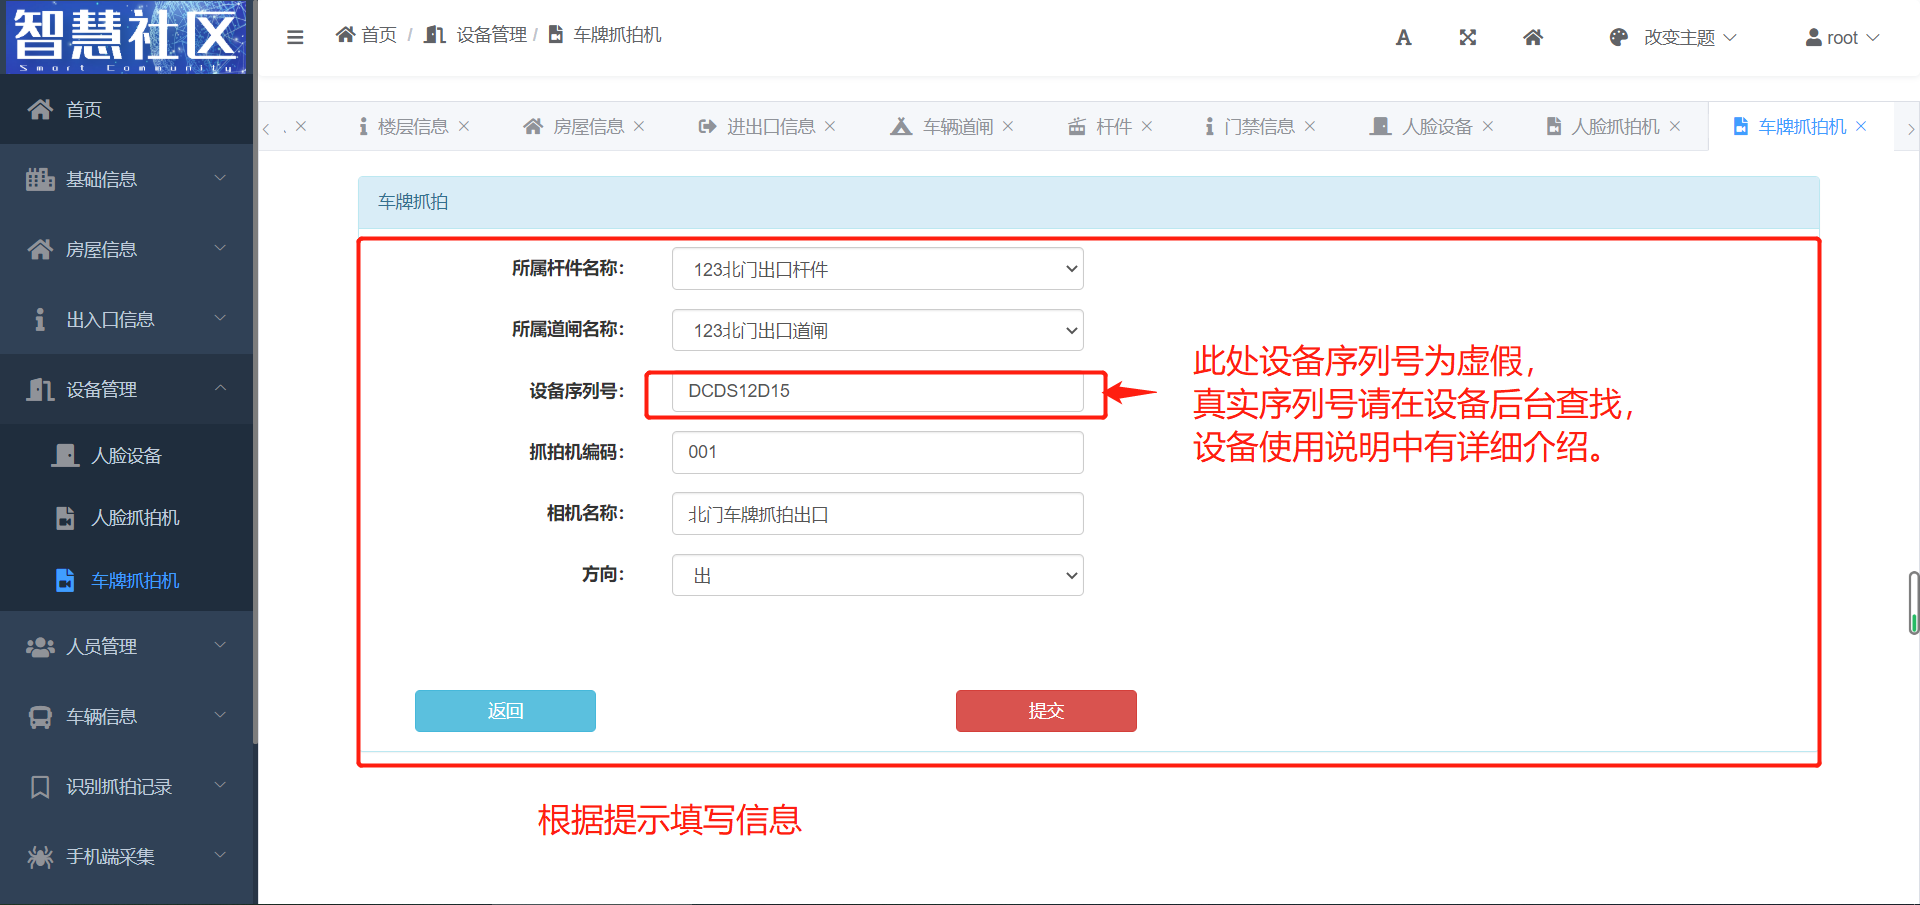Select 人脸抓拍机 in sidebar

coord(135,518)
